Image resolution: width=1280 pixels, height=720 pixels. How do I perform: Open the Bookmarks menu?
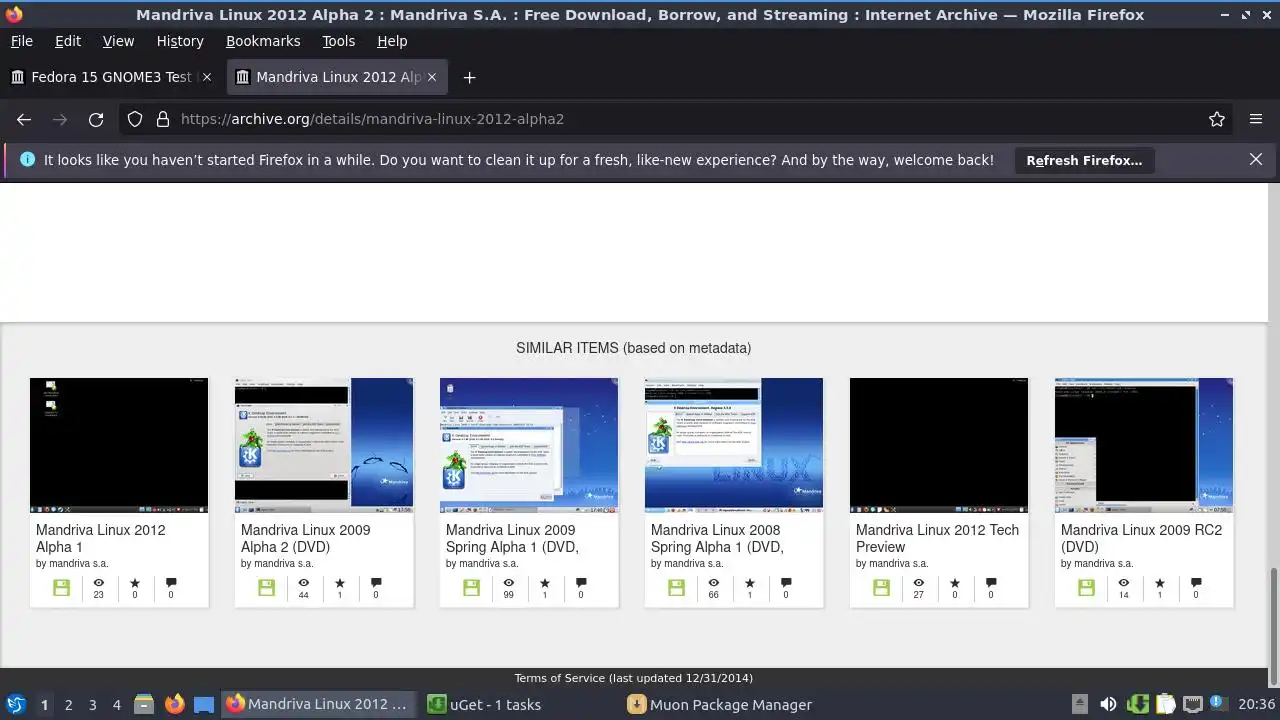coord(263,41)
